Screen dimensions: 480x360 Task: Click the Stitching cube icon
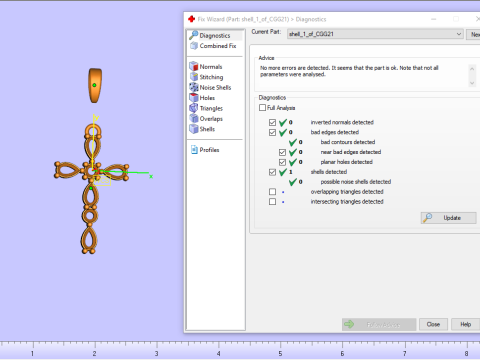click(x=194, y=77)
